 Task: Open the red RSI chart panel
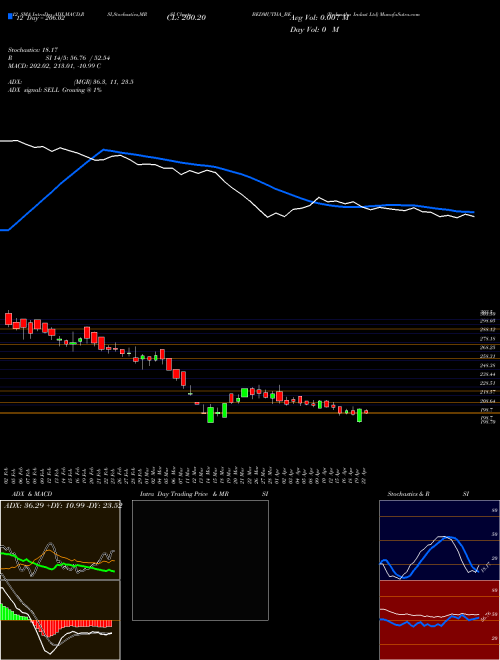pyautogui.click(x=439, y=620)
